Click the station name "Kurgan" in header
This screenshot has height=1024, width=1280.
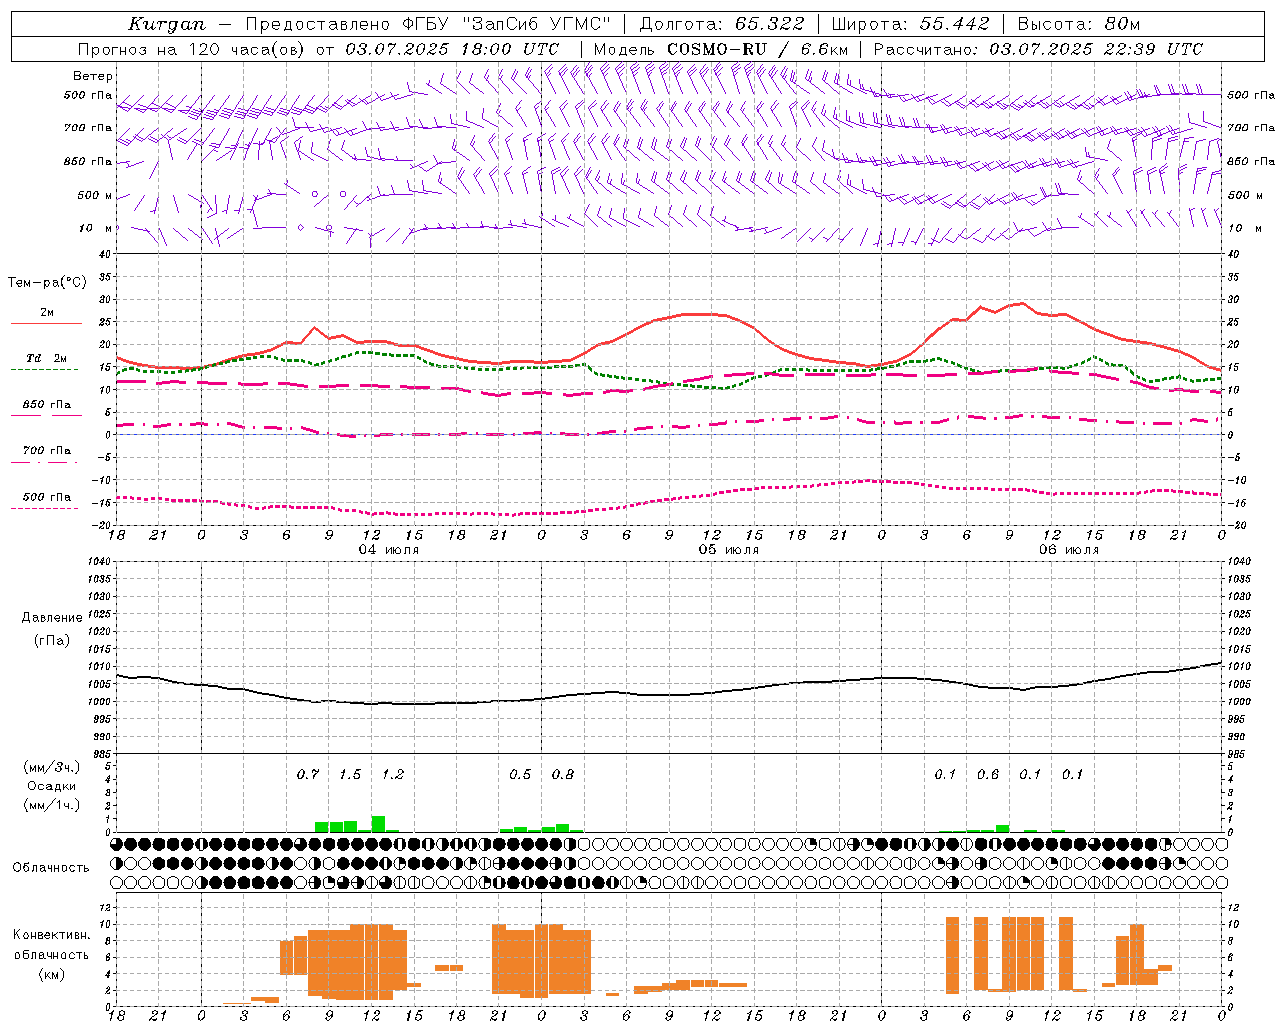coord(166,24)
